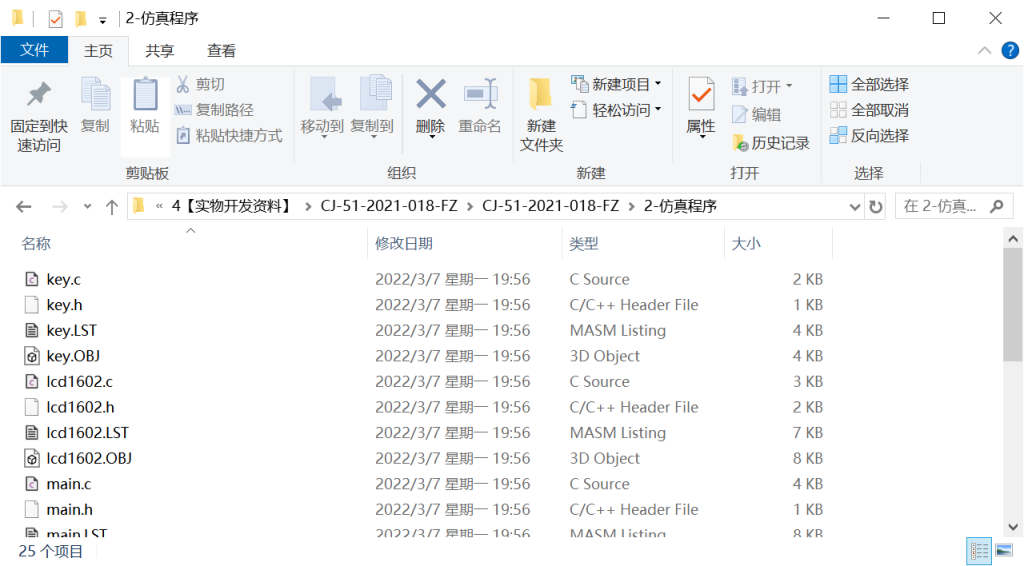Image resolution: width=1024 pixels, height=566 pixels.
Task: Sort by the 类型 type column
Action: [x=584, y=244]
